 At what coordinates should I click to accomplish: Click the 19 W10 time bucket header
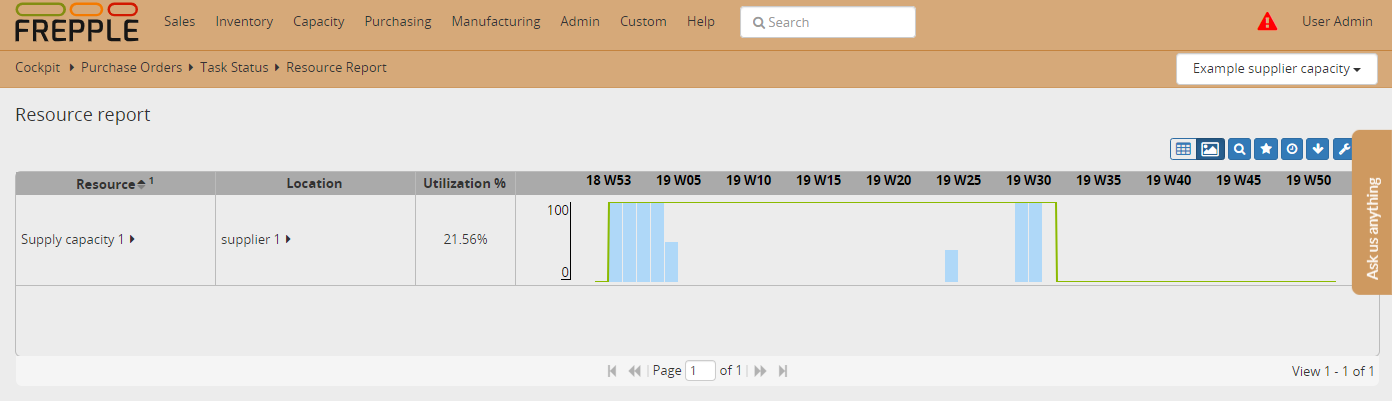click(748, 181)
